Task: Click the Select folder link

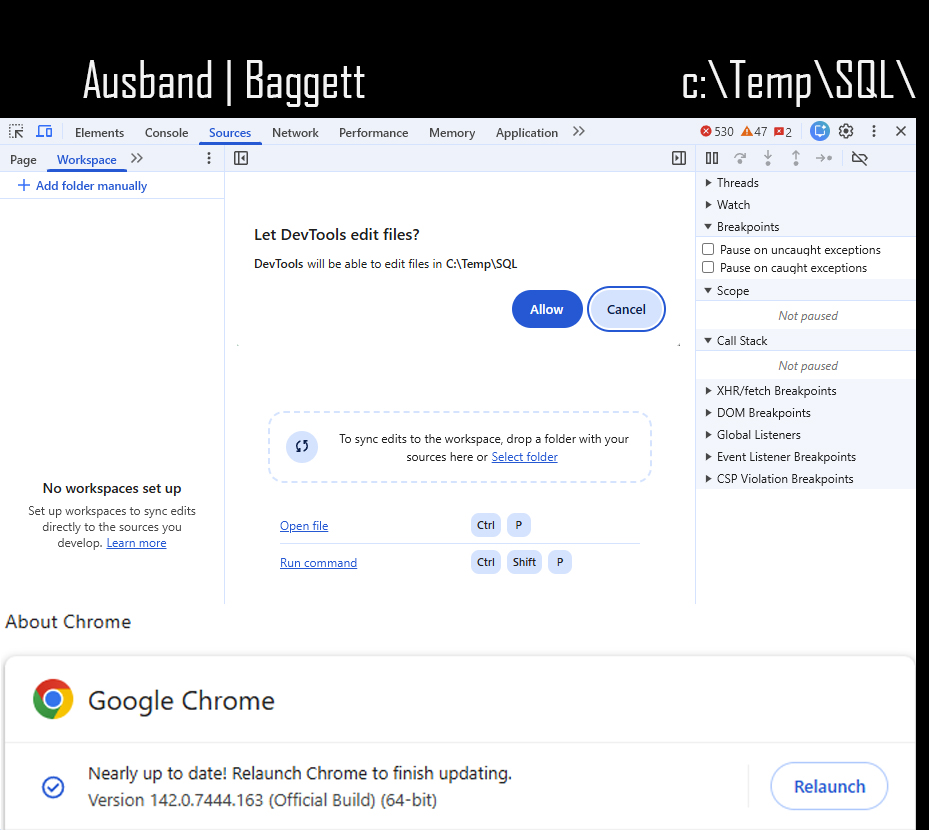Action: click(x=524, y=457)
